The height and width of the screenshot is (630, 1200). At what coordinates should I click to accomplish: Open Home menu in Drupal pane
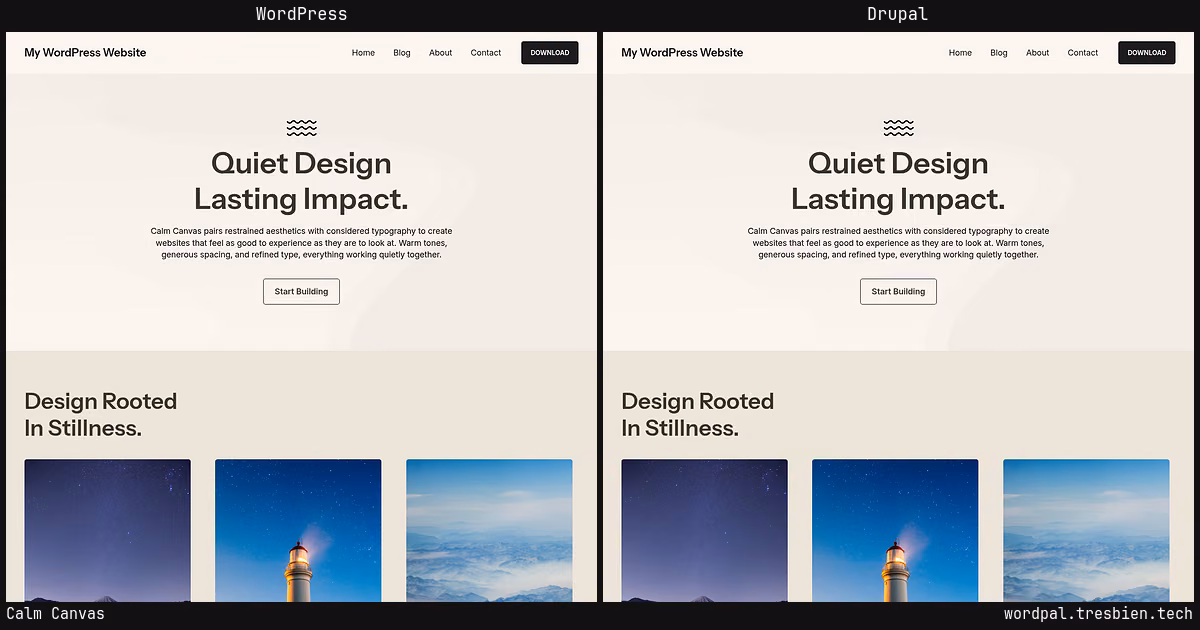tap(960, 53)
